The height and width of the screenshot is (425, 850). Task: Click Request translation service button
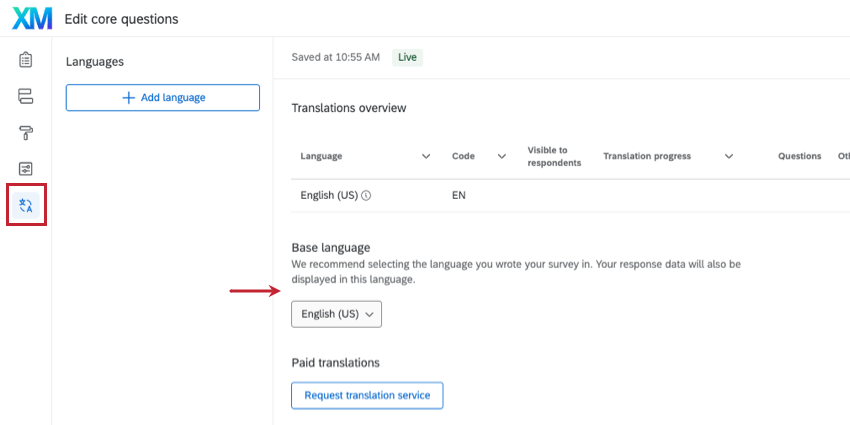367,395
